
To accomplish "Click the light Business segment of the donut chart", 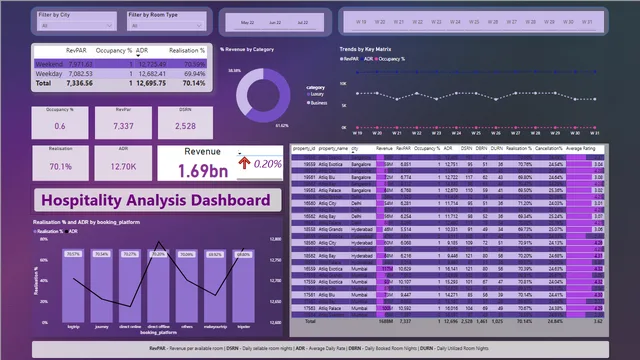I will [242, 92].
